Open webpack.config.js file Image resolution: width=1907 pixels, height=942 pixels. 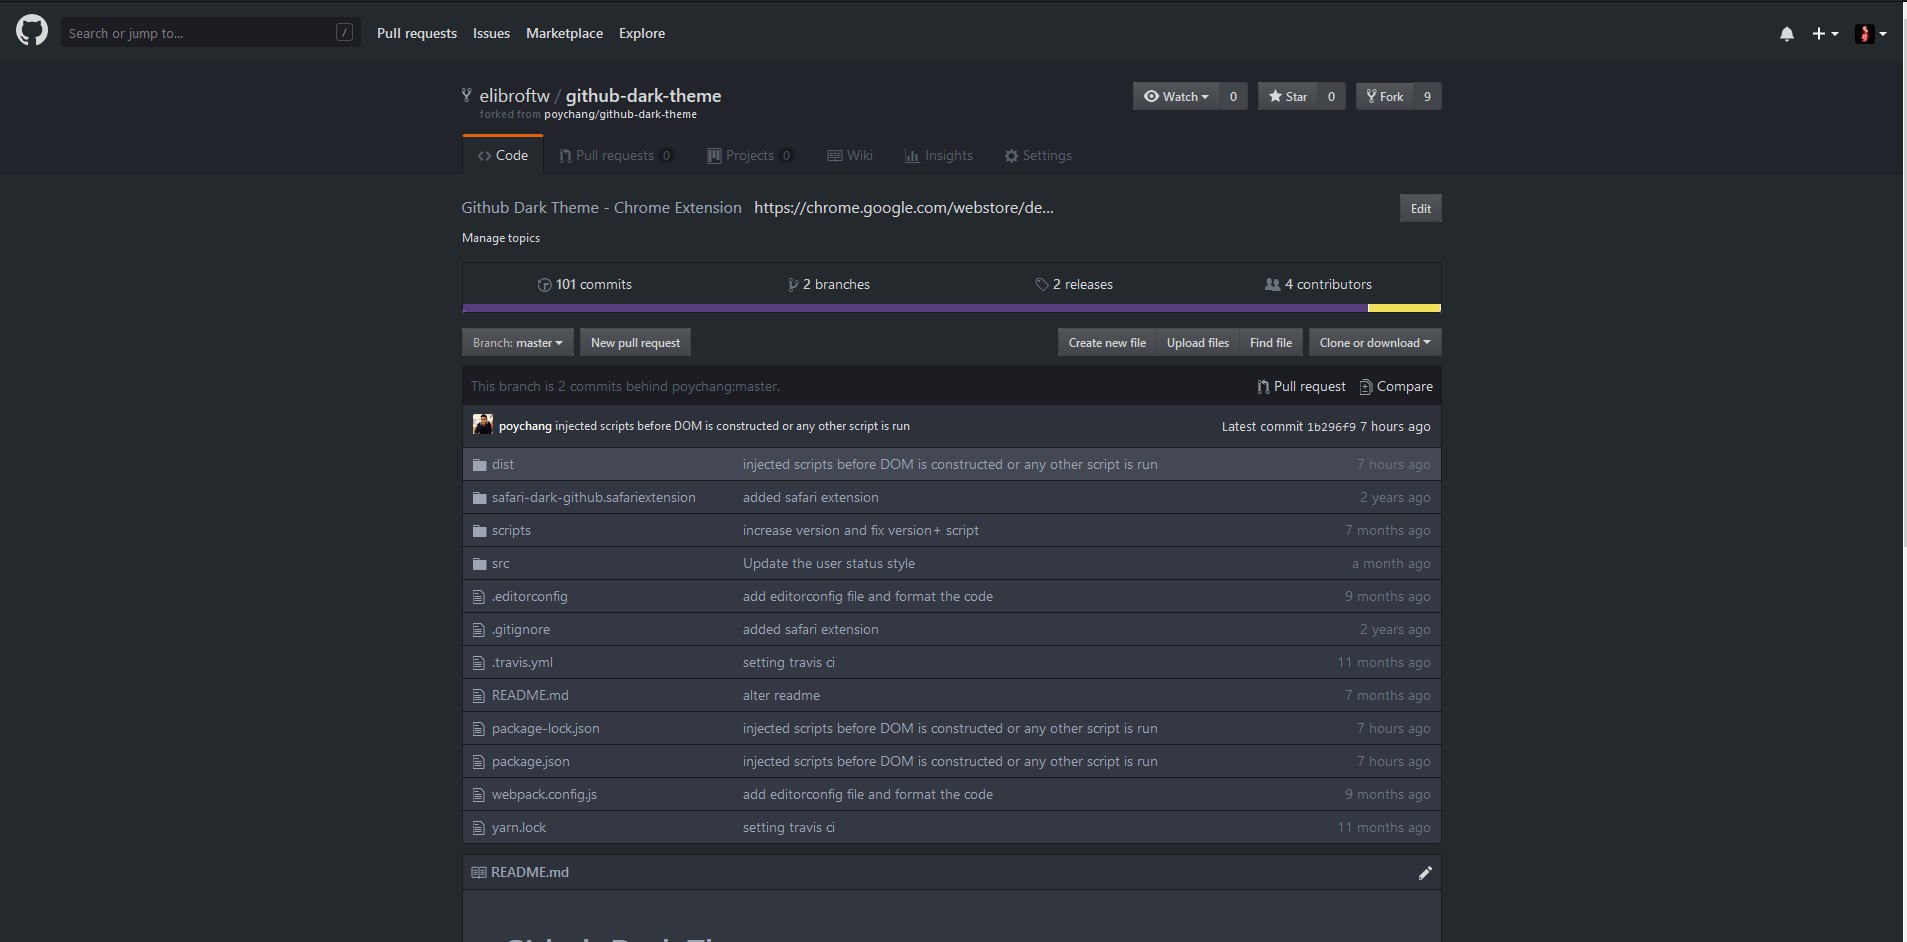(x=544, y=794)
